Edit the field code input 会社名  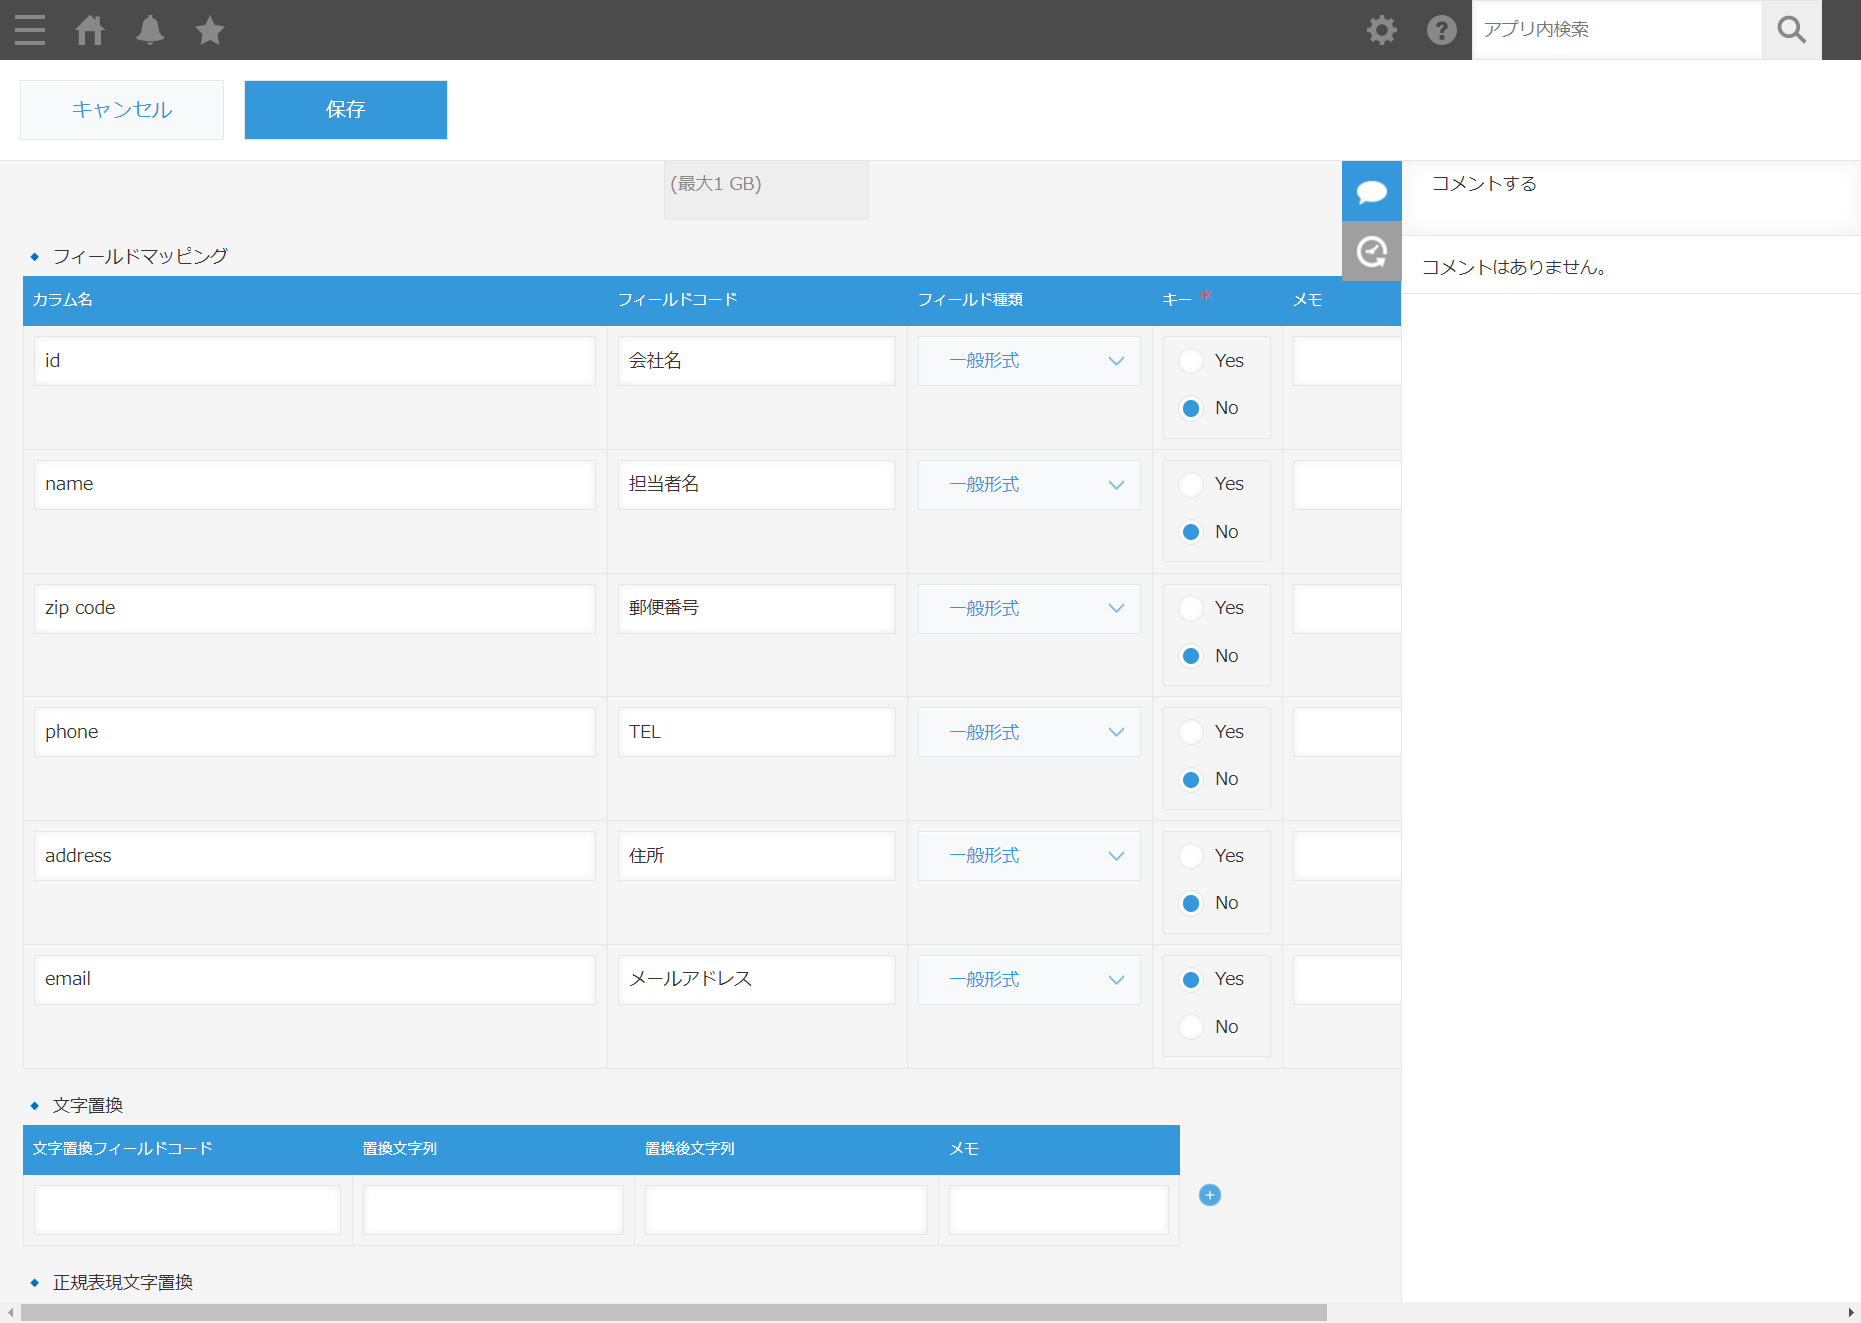pos(757,361)
